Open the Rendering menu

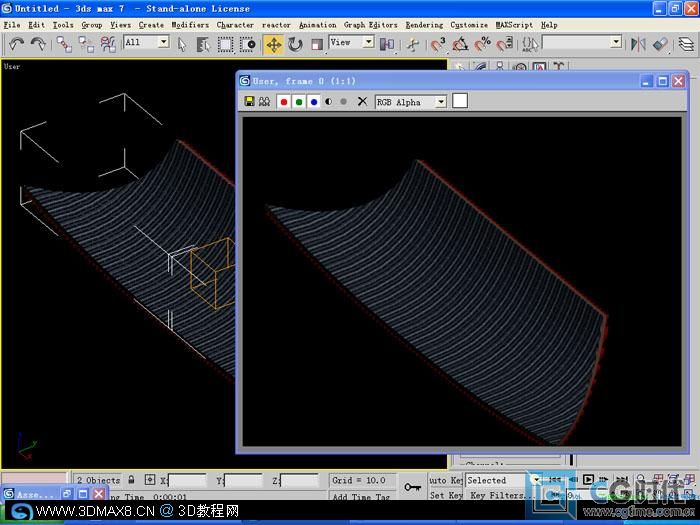[424, 25]
